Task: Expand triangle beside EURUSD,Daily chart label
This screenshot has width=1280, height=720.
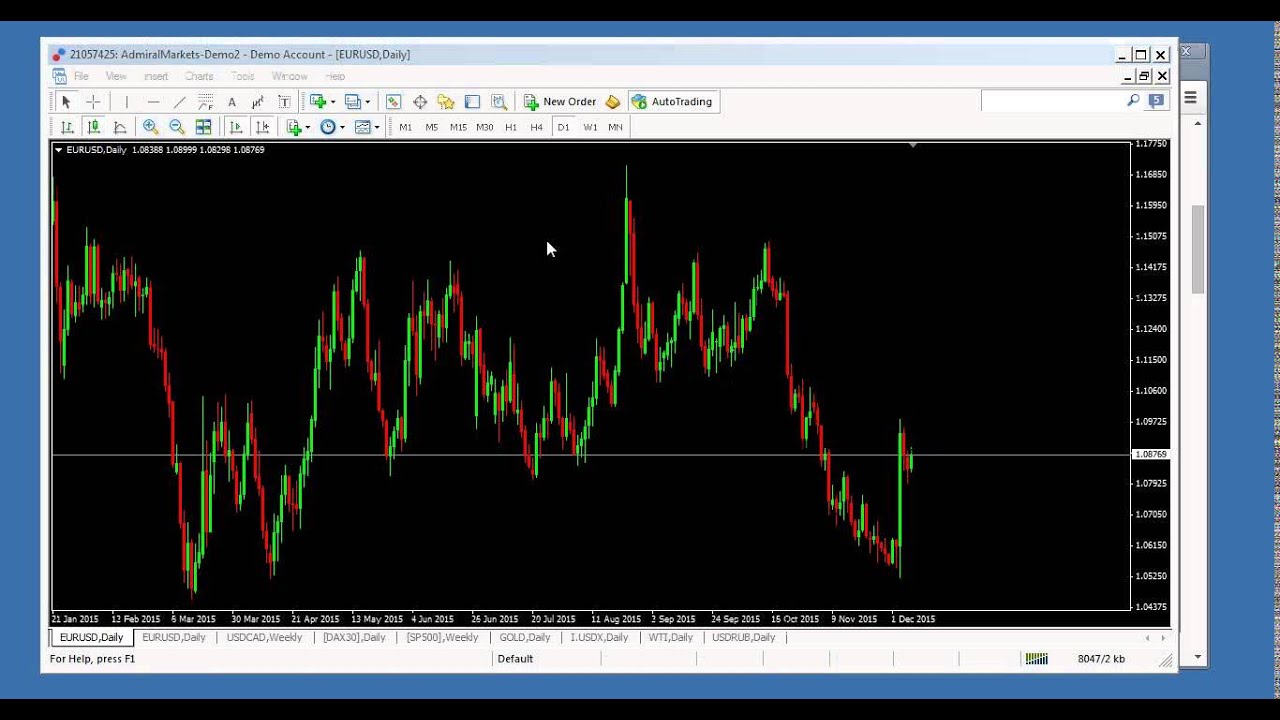Action: [59, 150]
